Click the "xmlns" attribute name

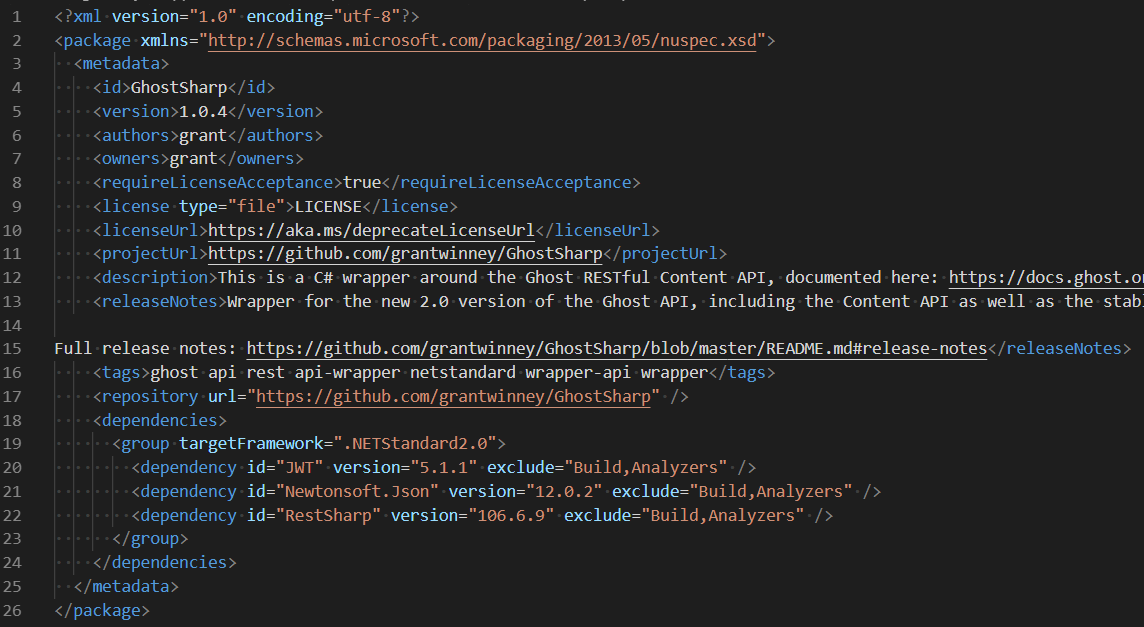pyautogui.click(x=165, y=40)
